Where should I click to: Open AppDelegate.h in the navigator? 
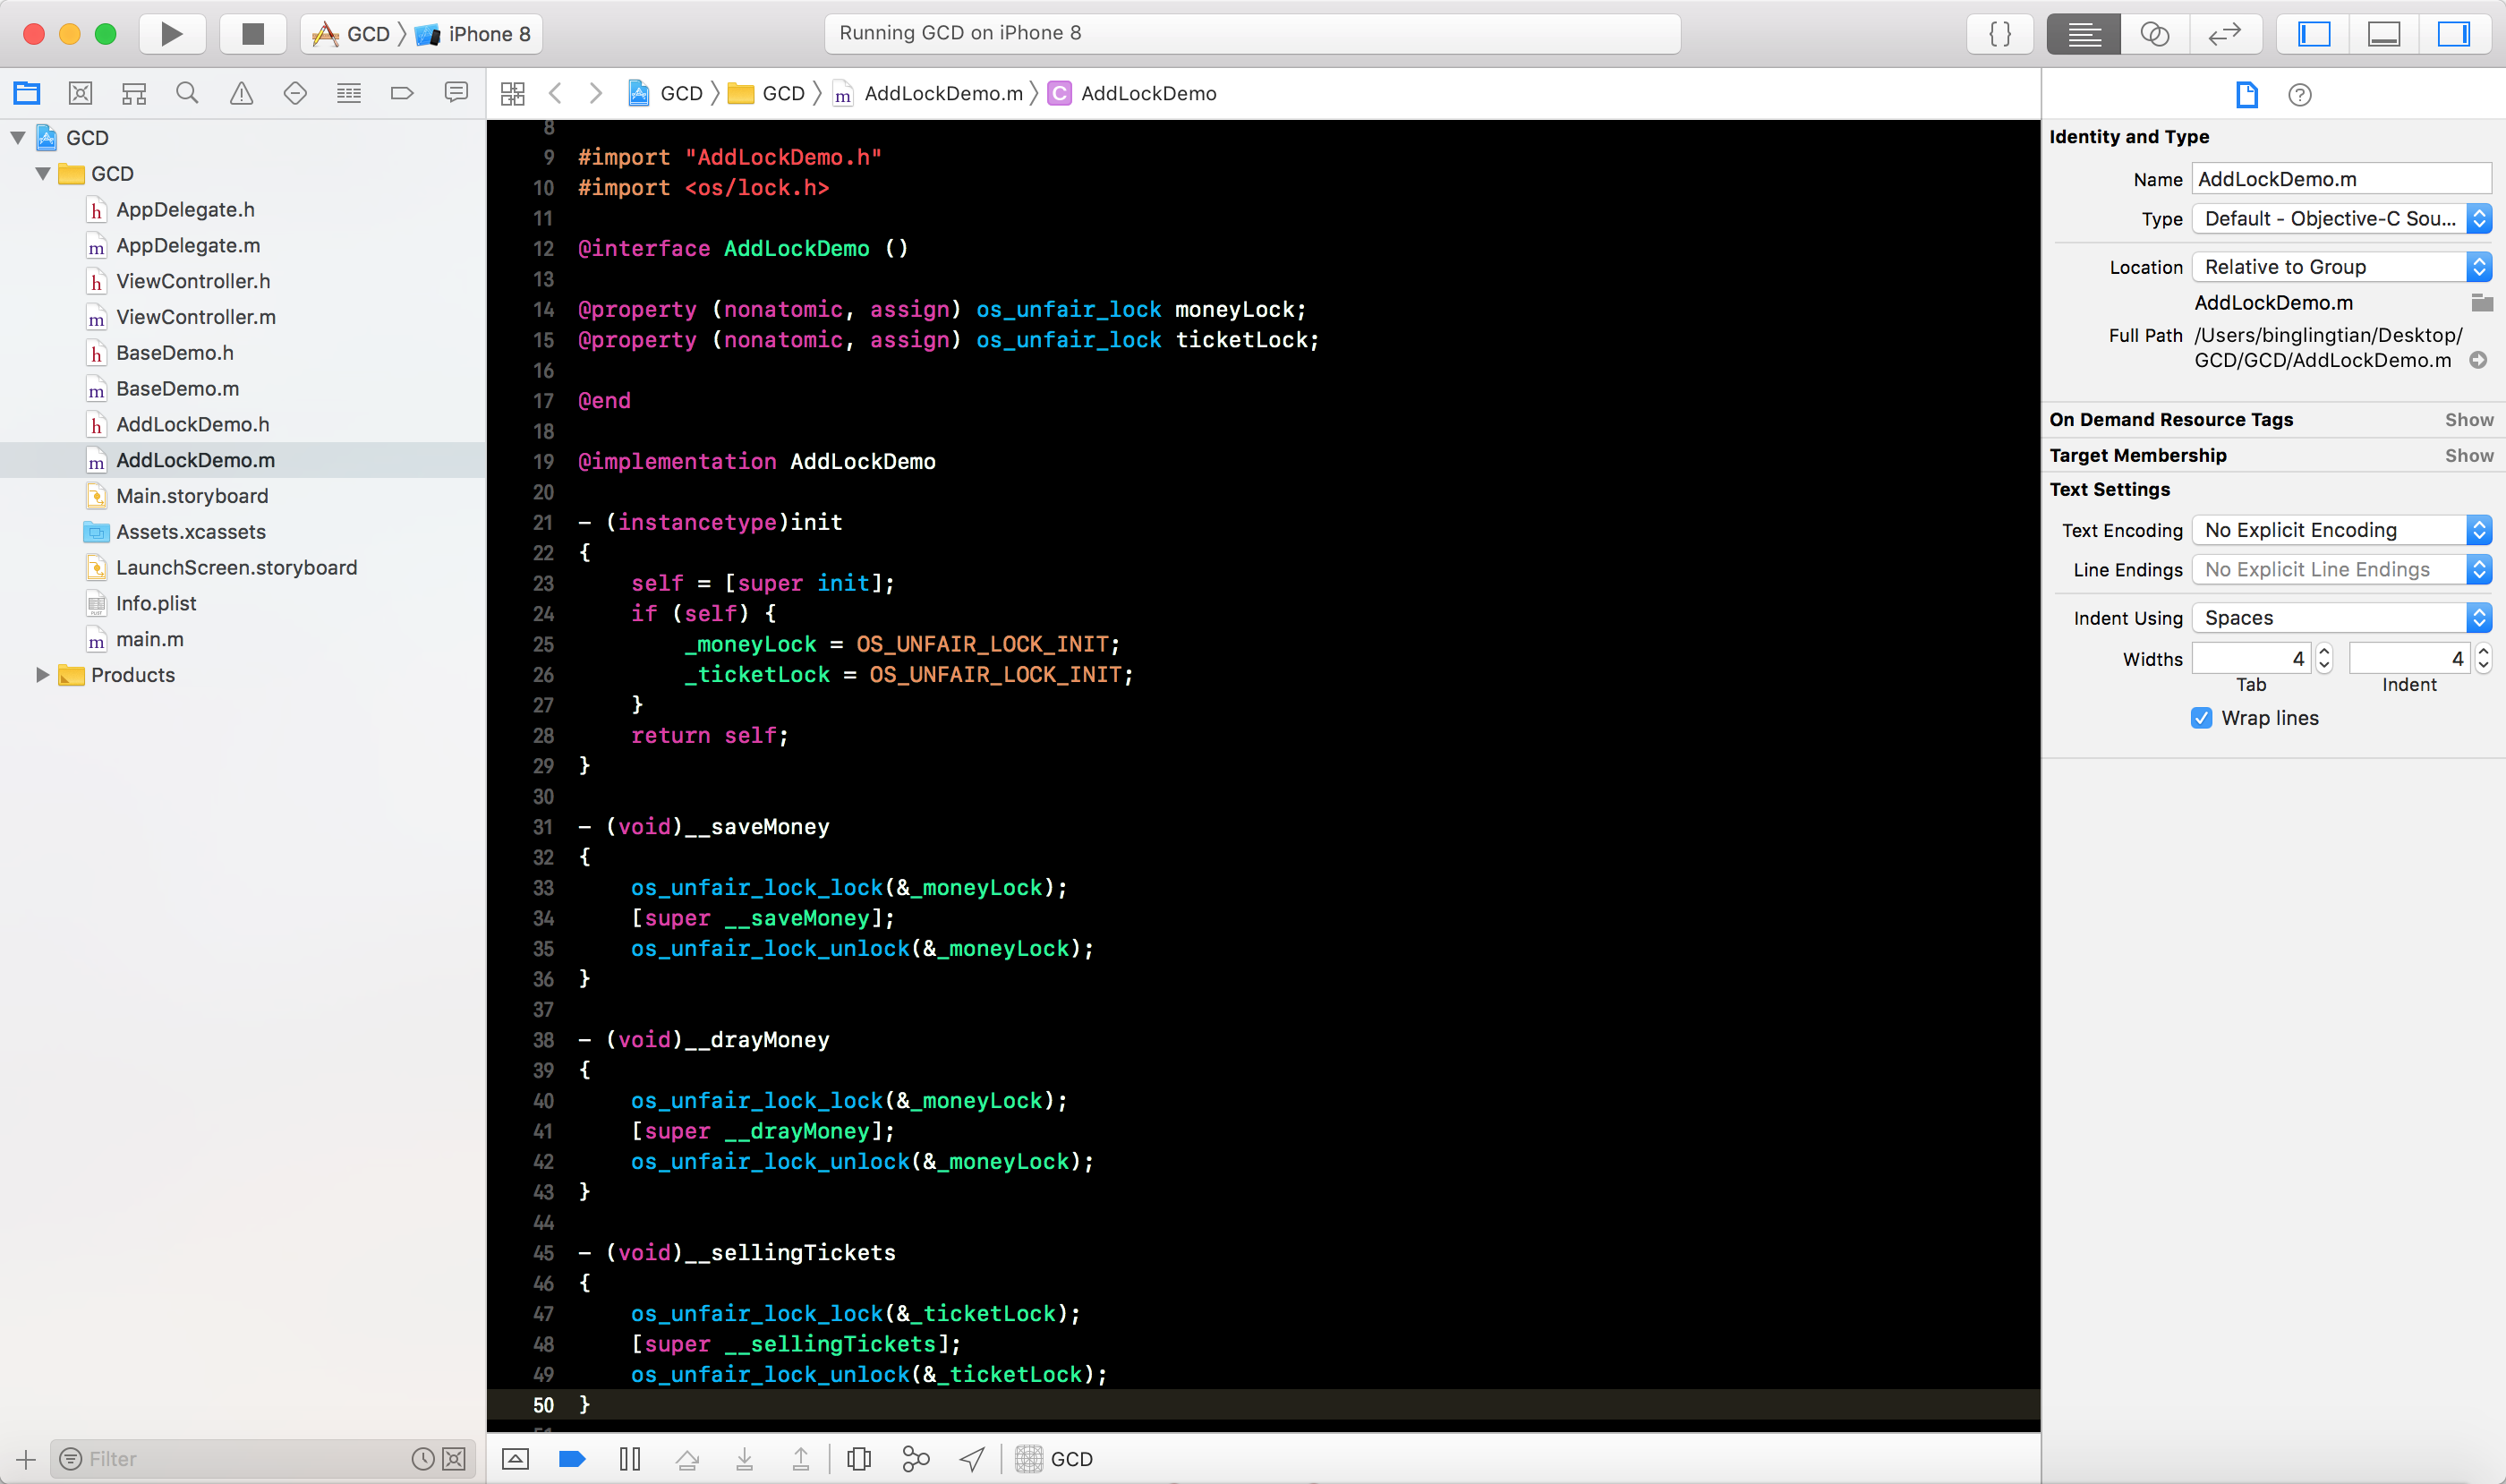(x=185, y=210)
